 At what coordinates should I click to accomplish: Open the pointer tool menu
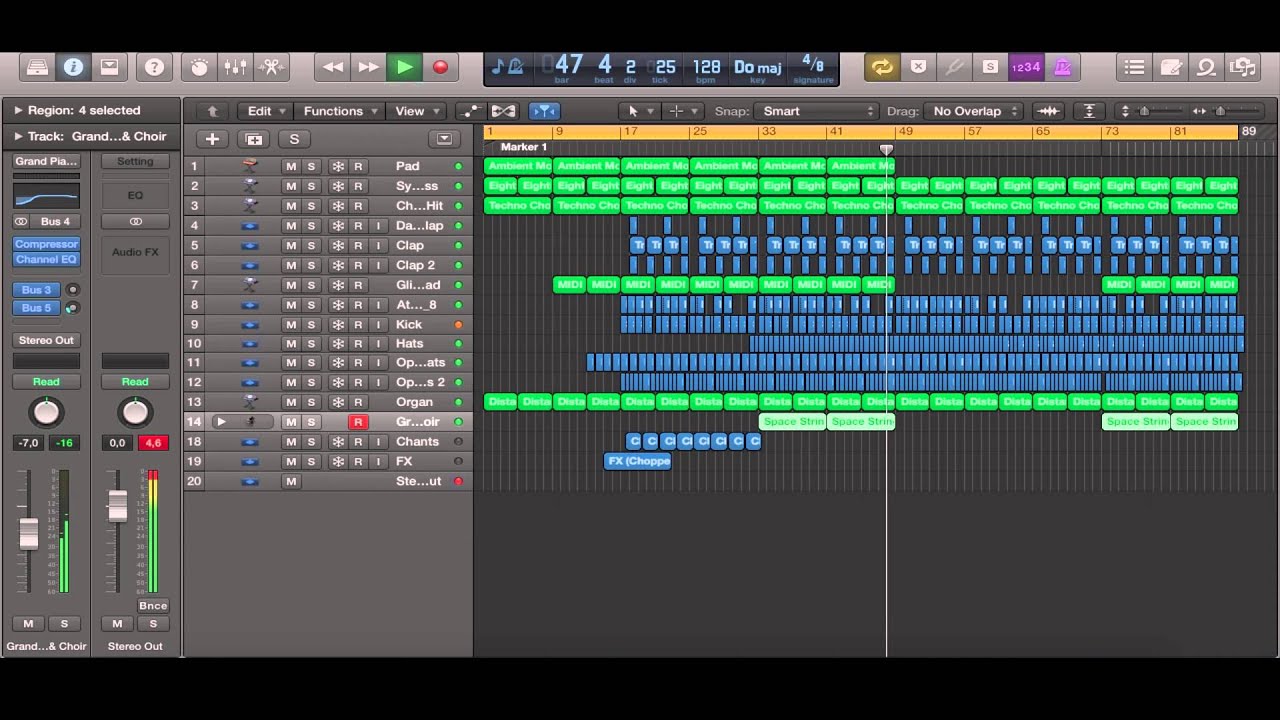pyautogui.click(x=638, y=111)
